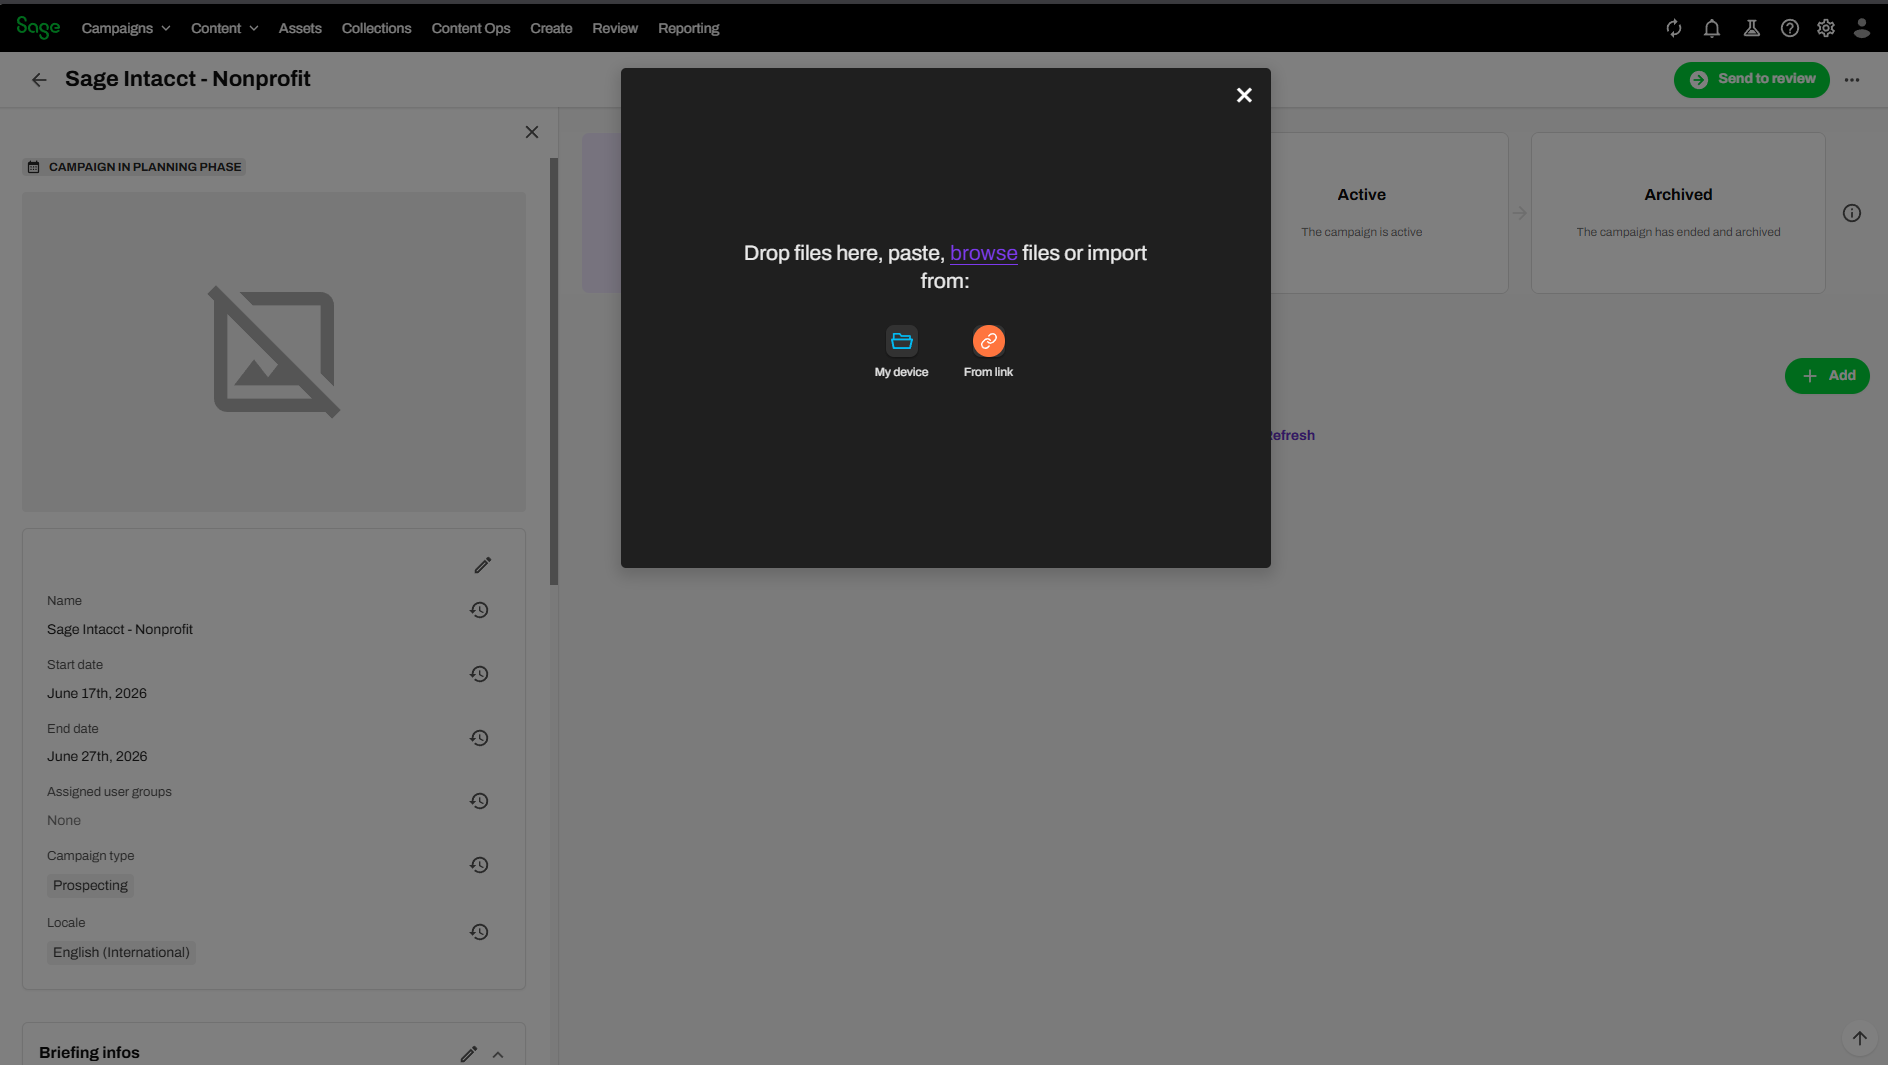The width and height of the screenshot is (1888, 1065).
Task: Edit campaign details with pencil icon
Action: click(483, 565)
